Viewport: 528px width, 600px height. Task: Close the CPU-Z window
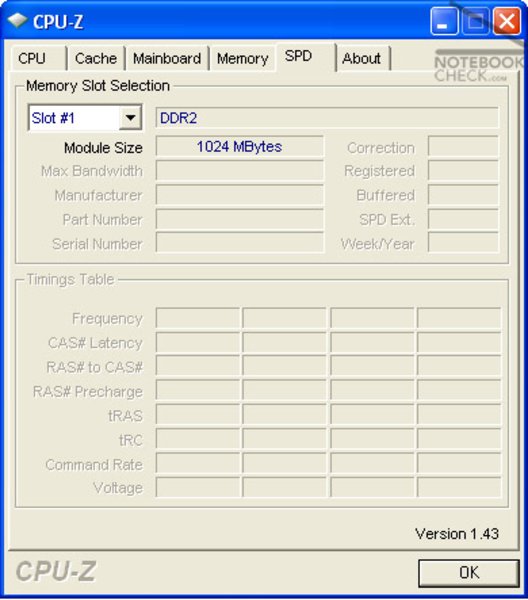tap(507, 21)
